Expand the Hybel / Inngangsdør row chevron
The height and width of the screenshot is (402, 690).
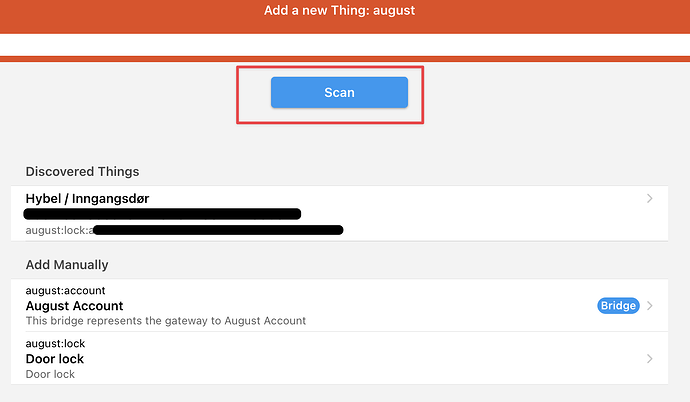tap(649, 199)
